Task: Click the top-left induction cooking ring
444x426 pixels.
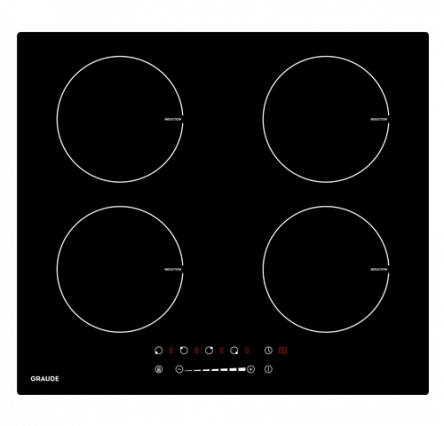Action: pyautogui.click(x=120, y=119)
